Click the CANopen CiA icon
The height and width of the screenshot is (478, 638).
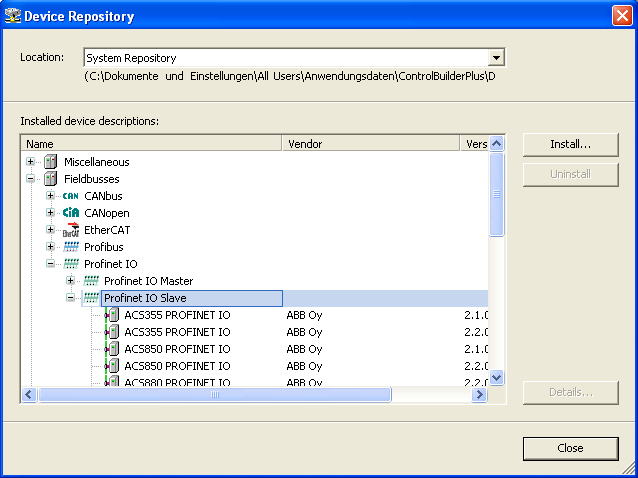click(x=70, y=213)
